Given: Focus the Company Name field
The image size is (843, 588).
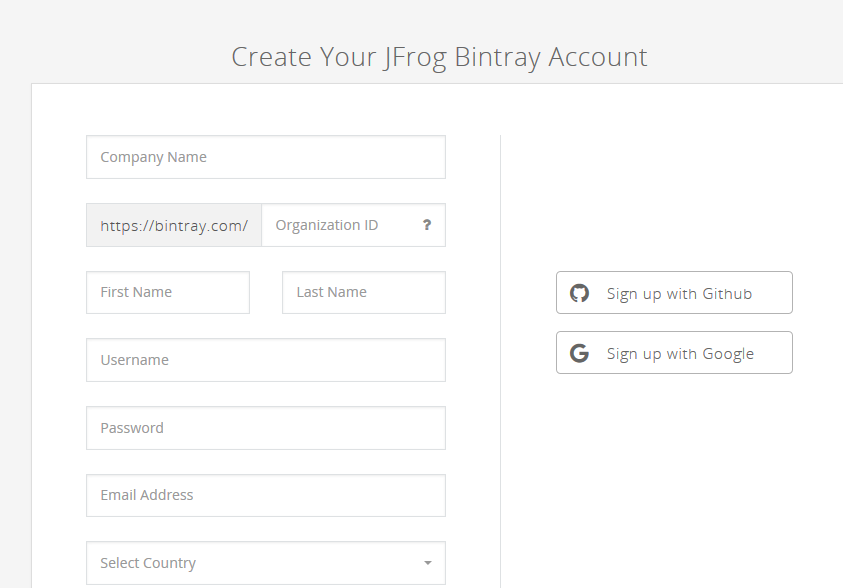Looking at the screenshot, I should pyautogui.click(x=265, y=157).
